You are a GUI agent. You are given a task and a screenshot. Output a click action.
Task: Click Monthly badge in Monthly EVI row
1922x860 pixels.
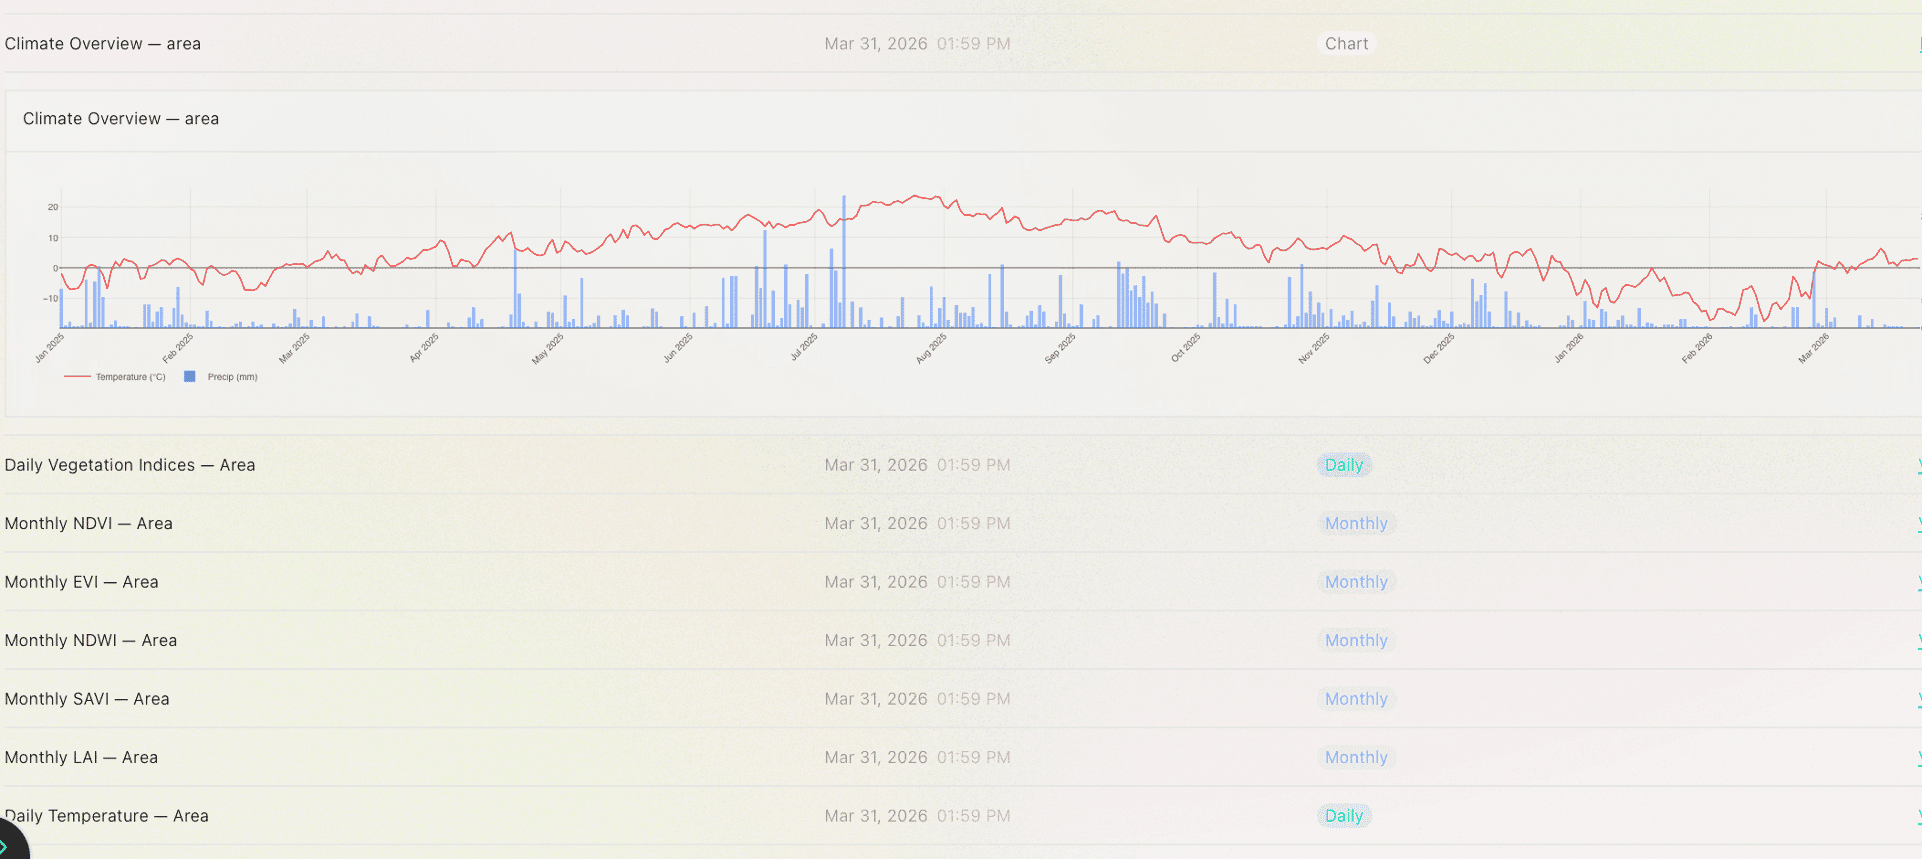[1355, 582]
